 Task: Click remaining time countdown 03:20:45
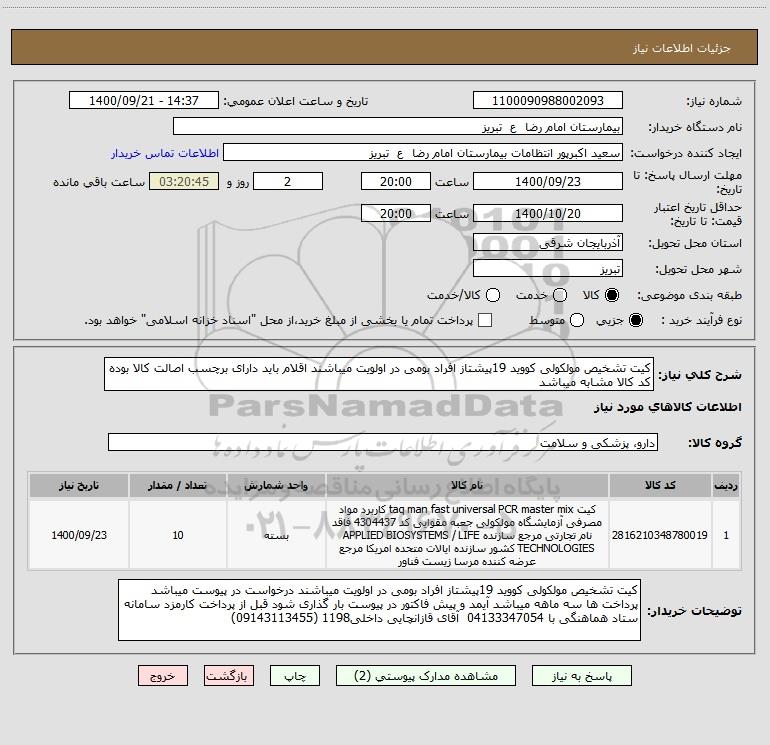point(184,181)
